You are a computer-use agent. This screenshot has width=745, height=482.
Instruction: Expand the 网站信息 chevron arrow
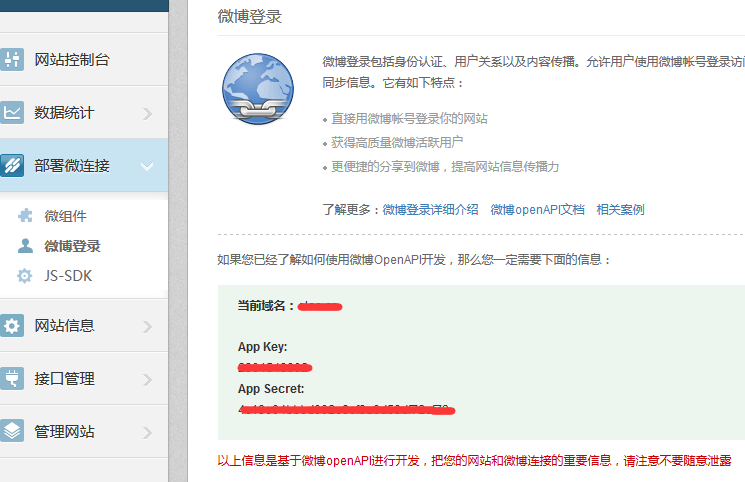pos(147,326)
